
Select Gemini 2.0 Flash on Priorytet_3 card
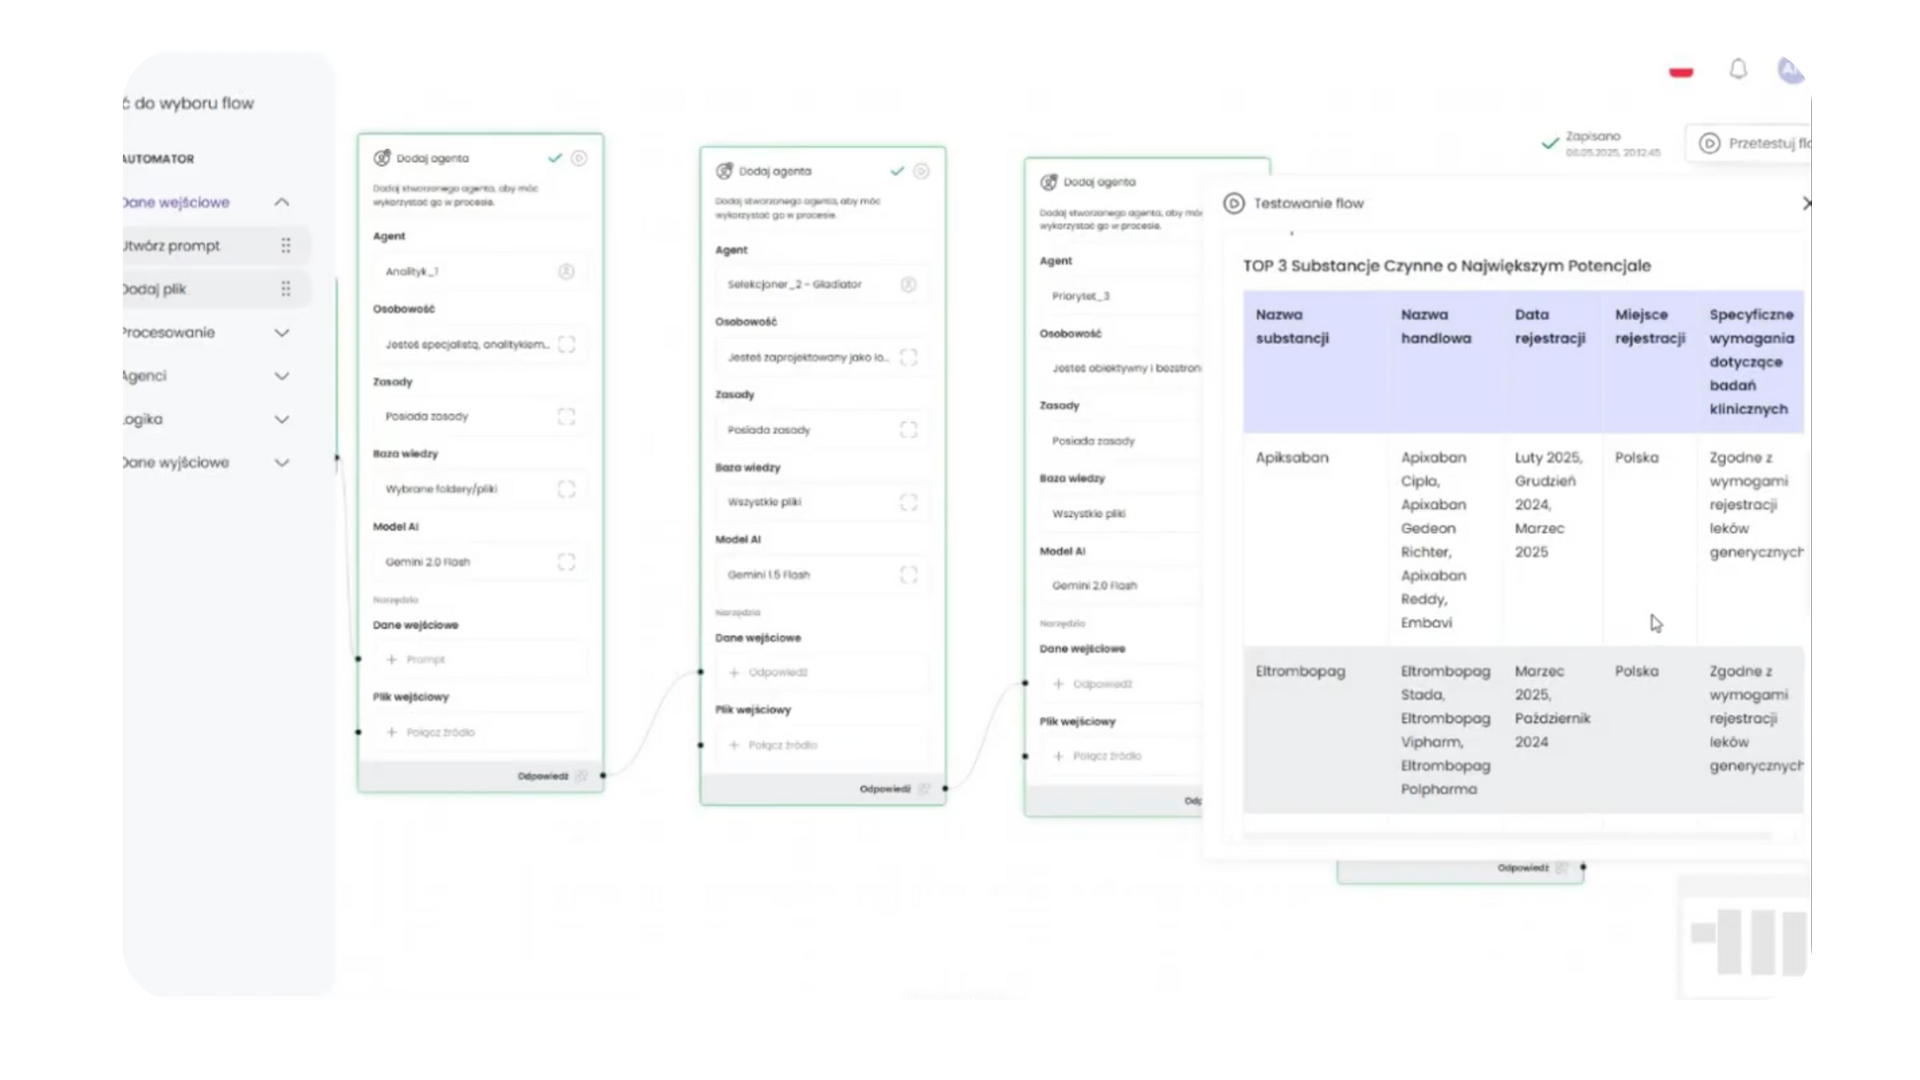click(x=1121, y=586)
